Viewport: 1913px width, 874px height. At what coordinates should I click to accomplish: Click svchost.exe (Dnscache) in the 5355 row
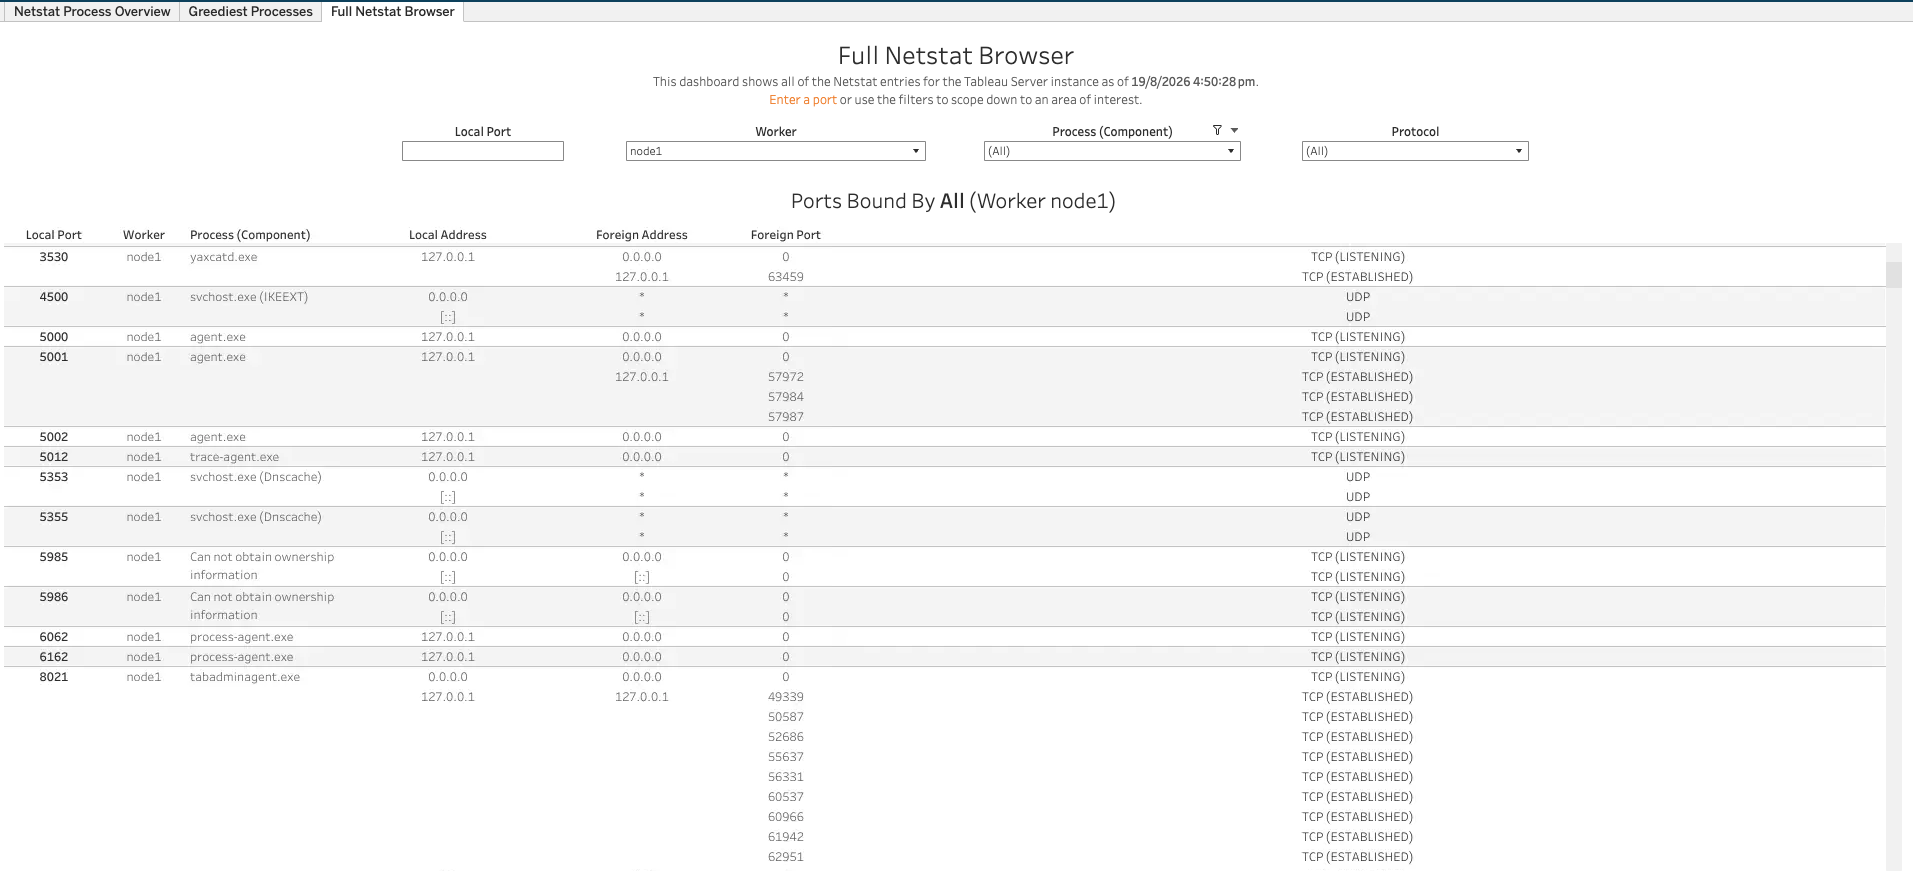256,517
